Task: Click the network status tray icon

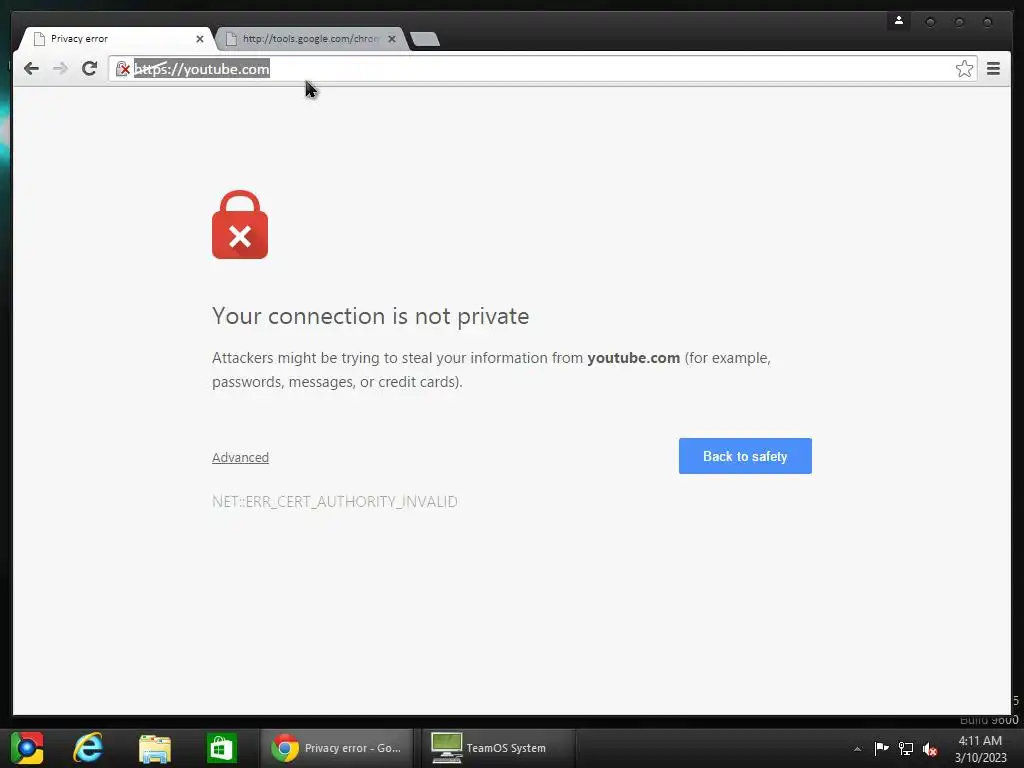Action: click(906, 748)
